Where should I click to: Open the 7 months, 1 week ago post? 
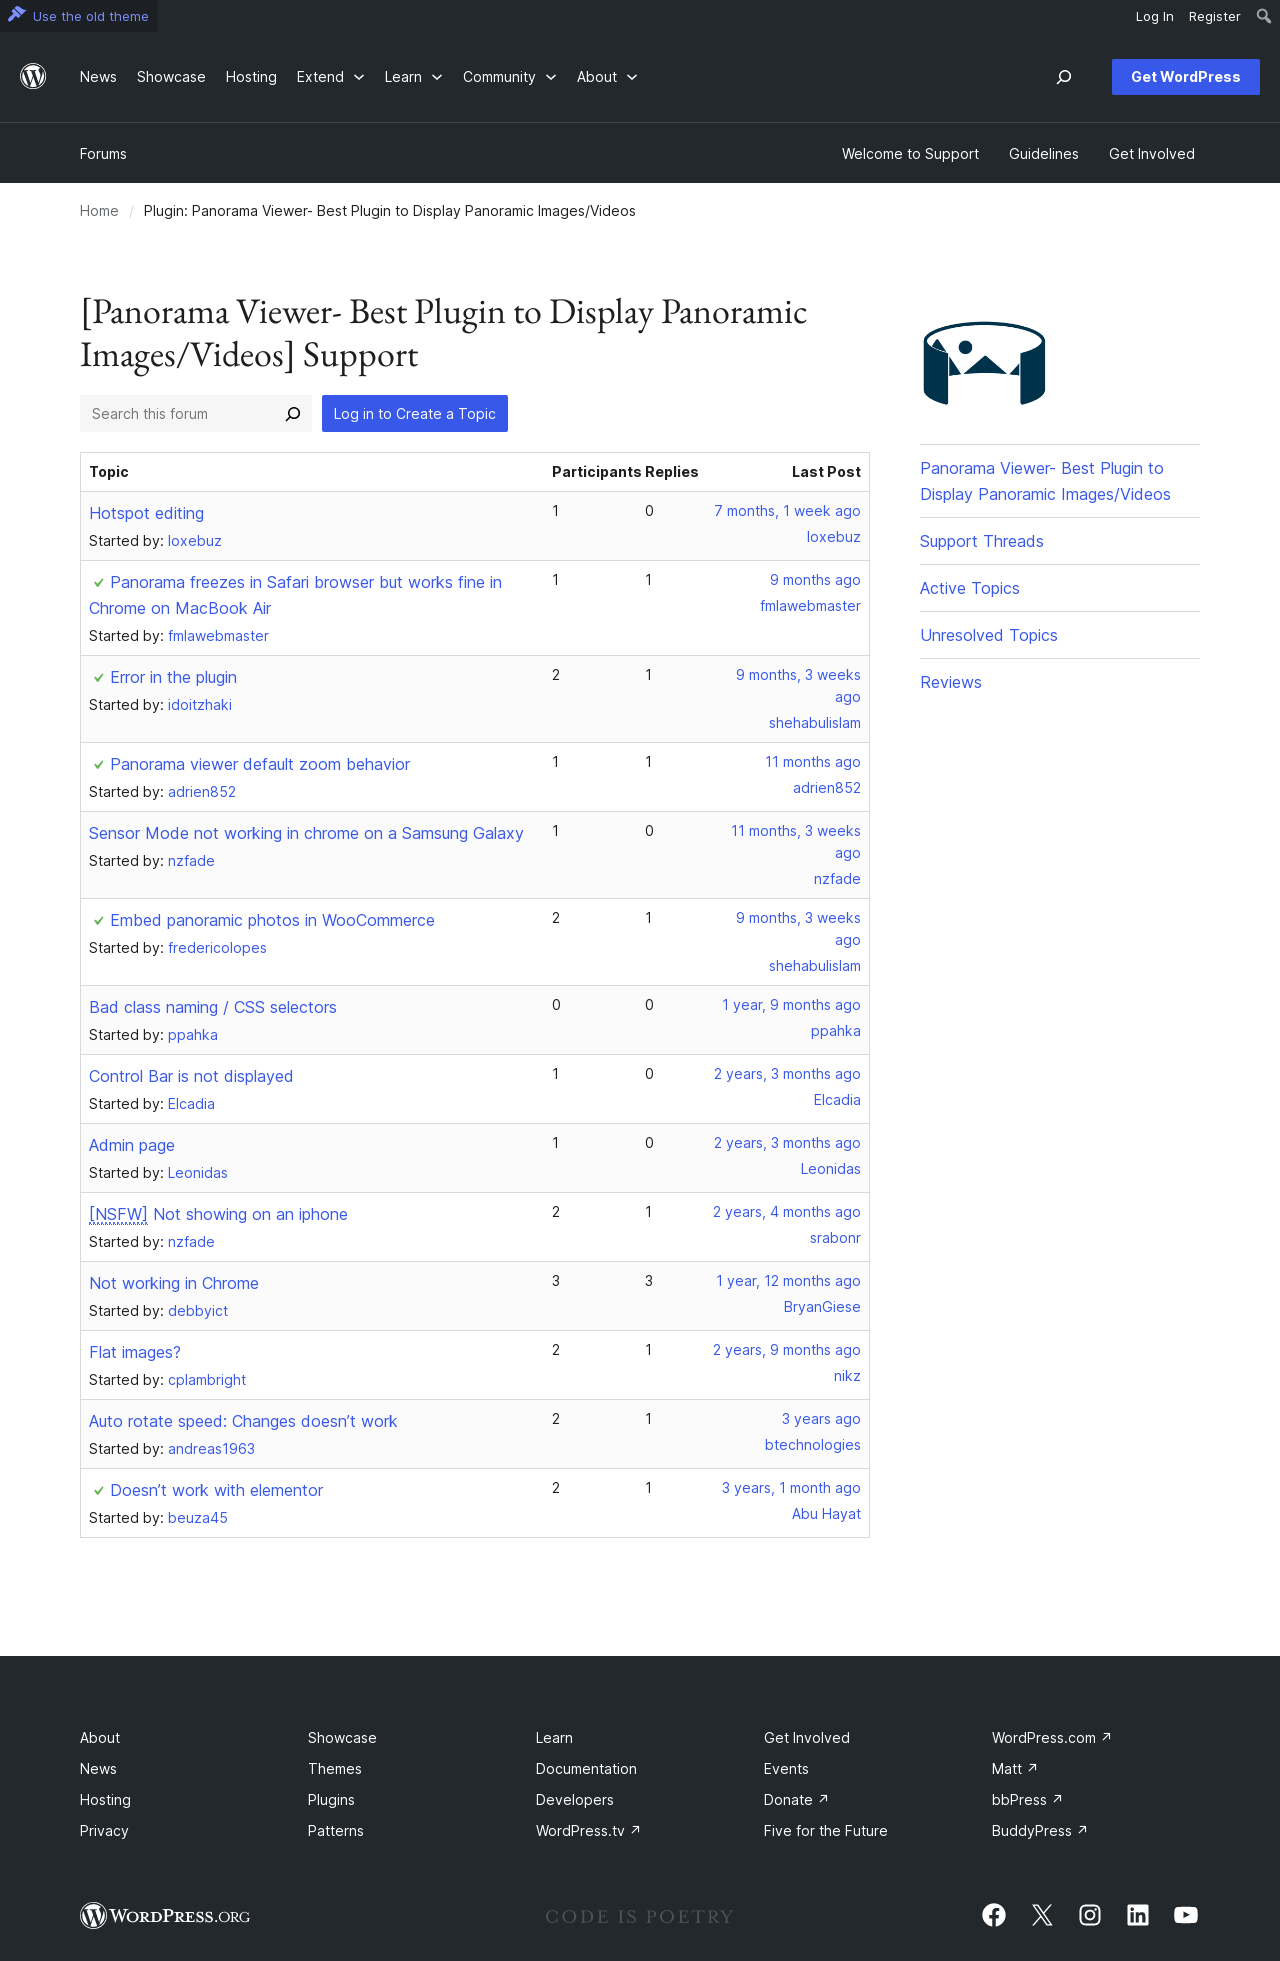pyautogui.click(x=787, y=511)
